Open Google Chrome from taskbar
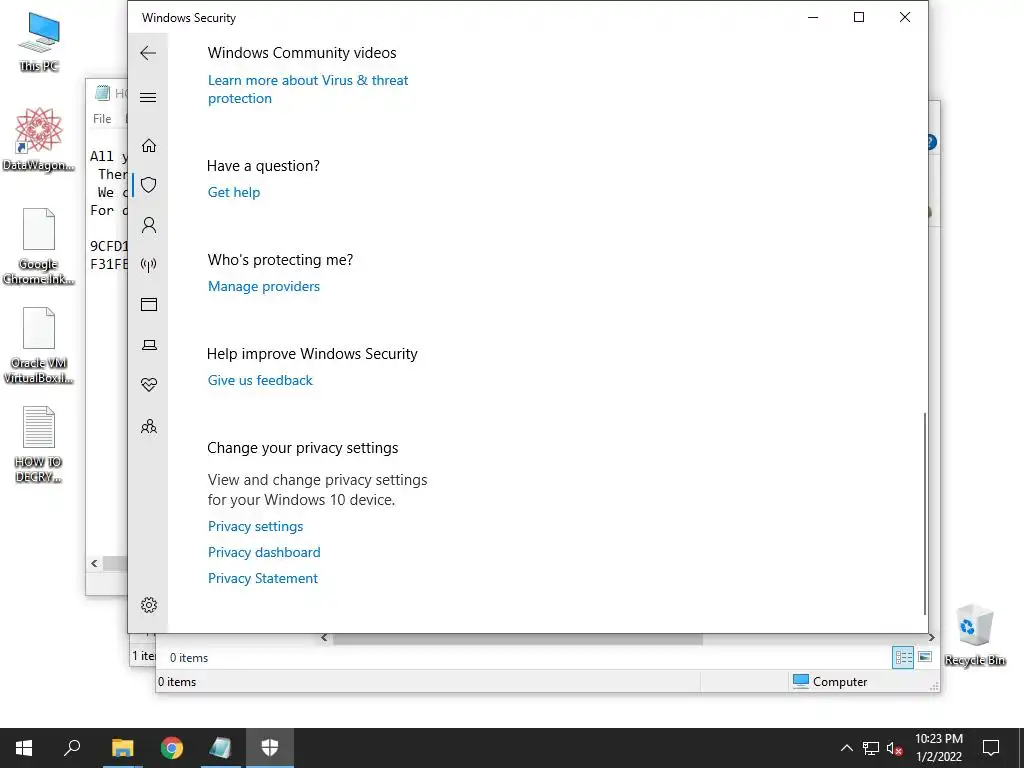This screenshot has height=768, width=1024. click(x=172, y=748)
